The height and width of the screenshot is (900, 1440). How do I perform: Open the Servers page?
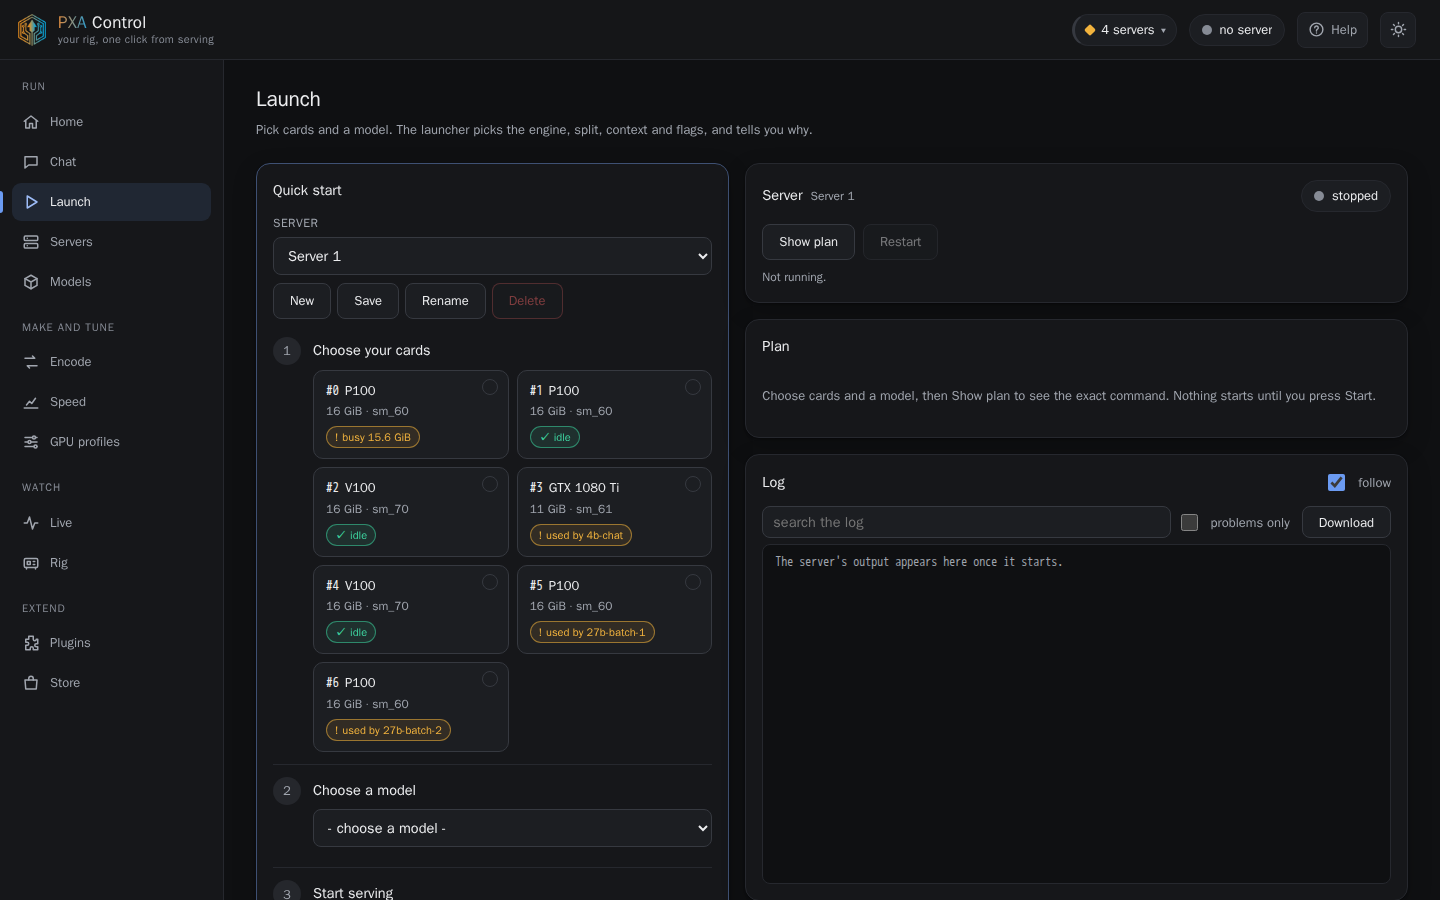112,242
